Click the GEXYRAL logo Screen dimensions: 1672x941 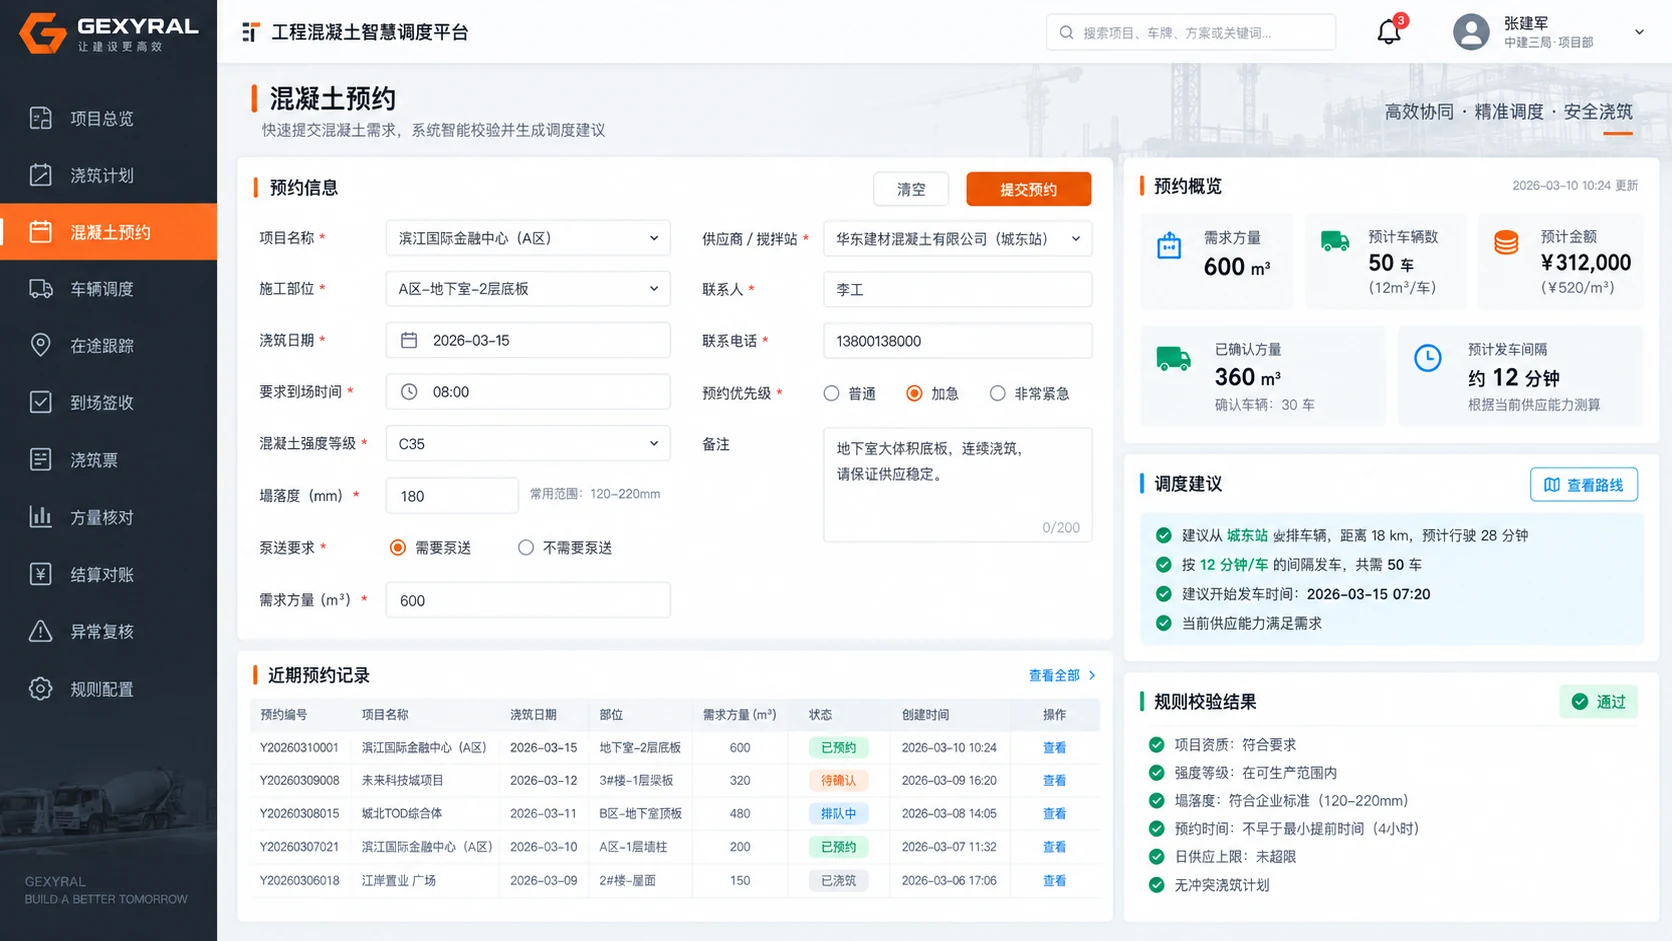click(108, 32)
